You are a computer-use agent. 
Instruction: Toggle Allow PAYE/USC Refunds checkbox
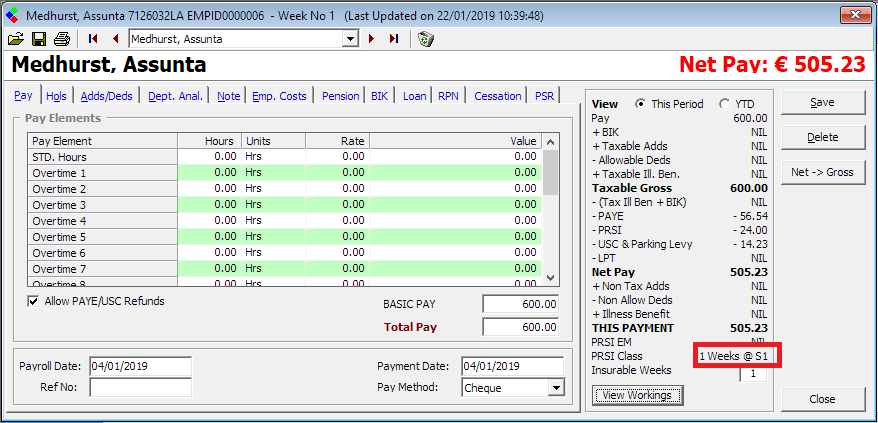[33, 301]
